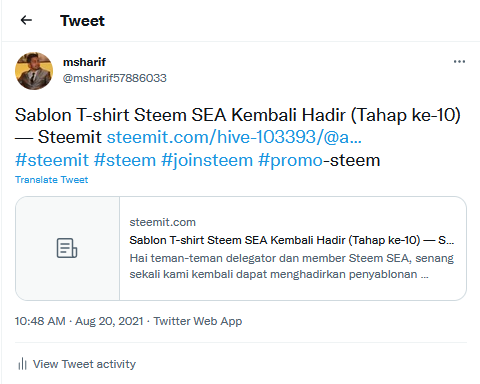Click the 10:48 AM timestamp
The image size is (480, 384).
pyautogui.click(x=40, y=321)
